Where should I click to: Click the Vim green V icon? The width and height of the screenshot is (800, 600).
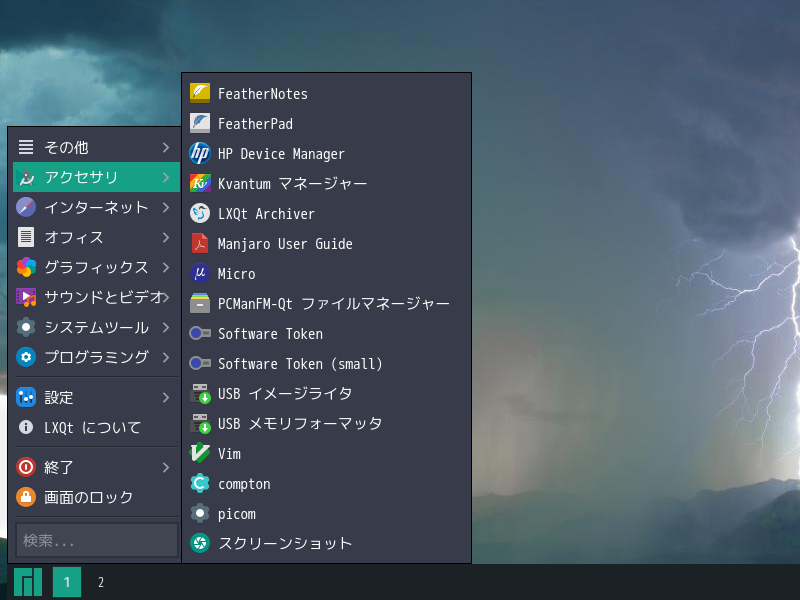click(199, 453)
